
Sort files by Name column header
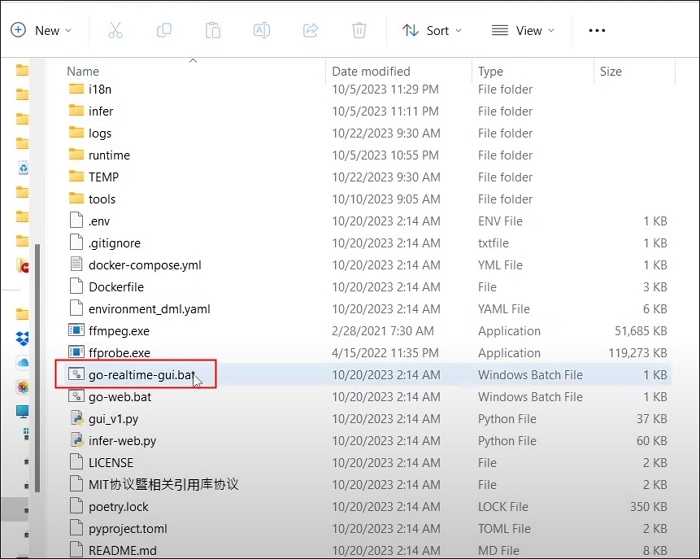pos(83,71)
